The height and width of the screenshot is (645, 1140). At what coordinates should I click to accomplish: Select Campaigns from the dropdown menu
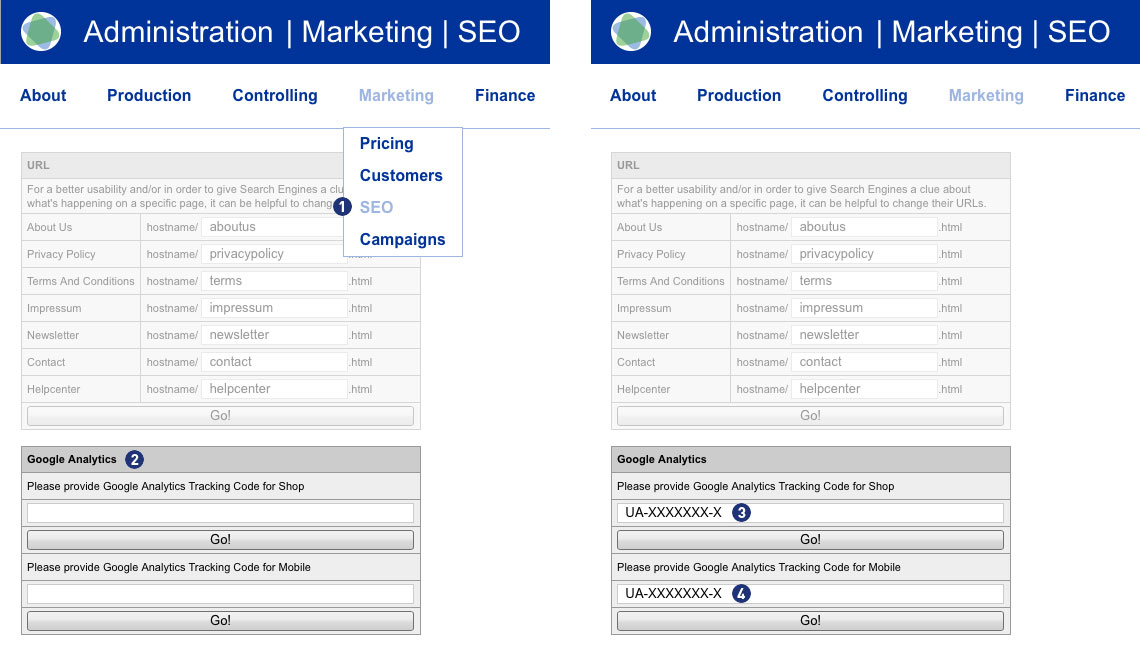point(402,239)
